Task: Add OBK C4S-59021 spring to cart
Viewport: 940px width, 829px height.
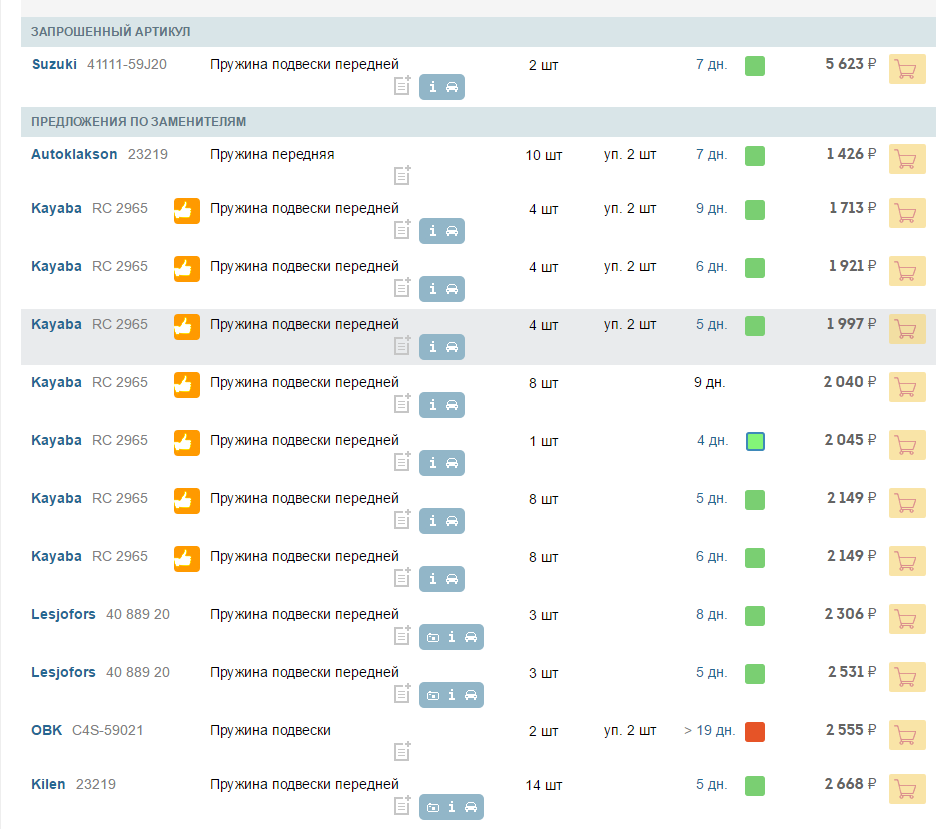Action: tap(906, 736)
